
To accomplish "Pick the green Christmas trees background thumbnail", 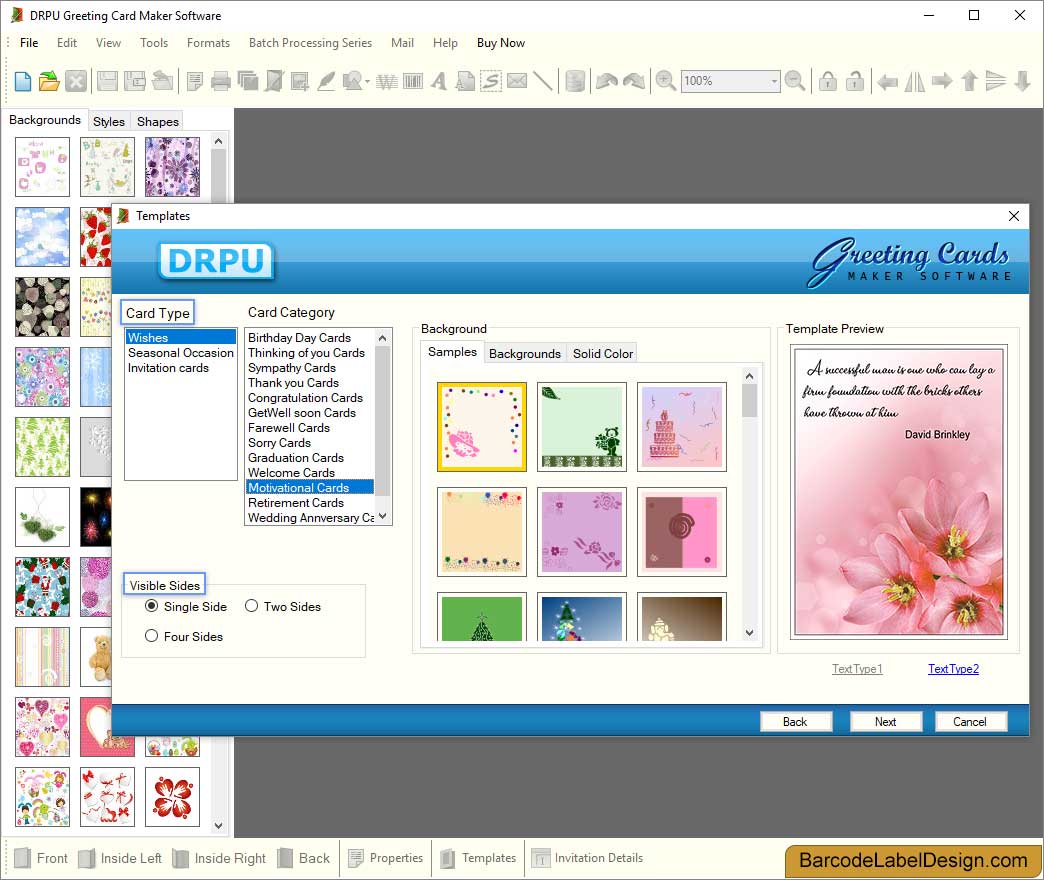I will (x=43, y=447).
